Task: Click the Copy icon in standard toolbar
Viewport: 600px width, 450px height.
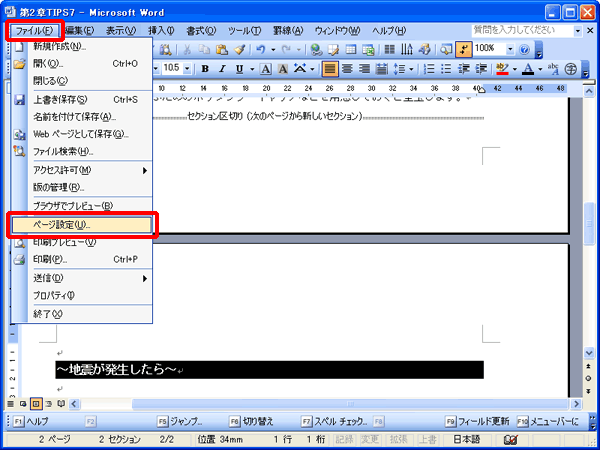Action: tap(205, 50)
